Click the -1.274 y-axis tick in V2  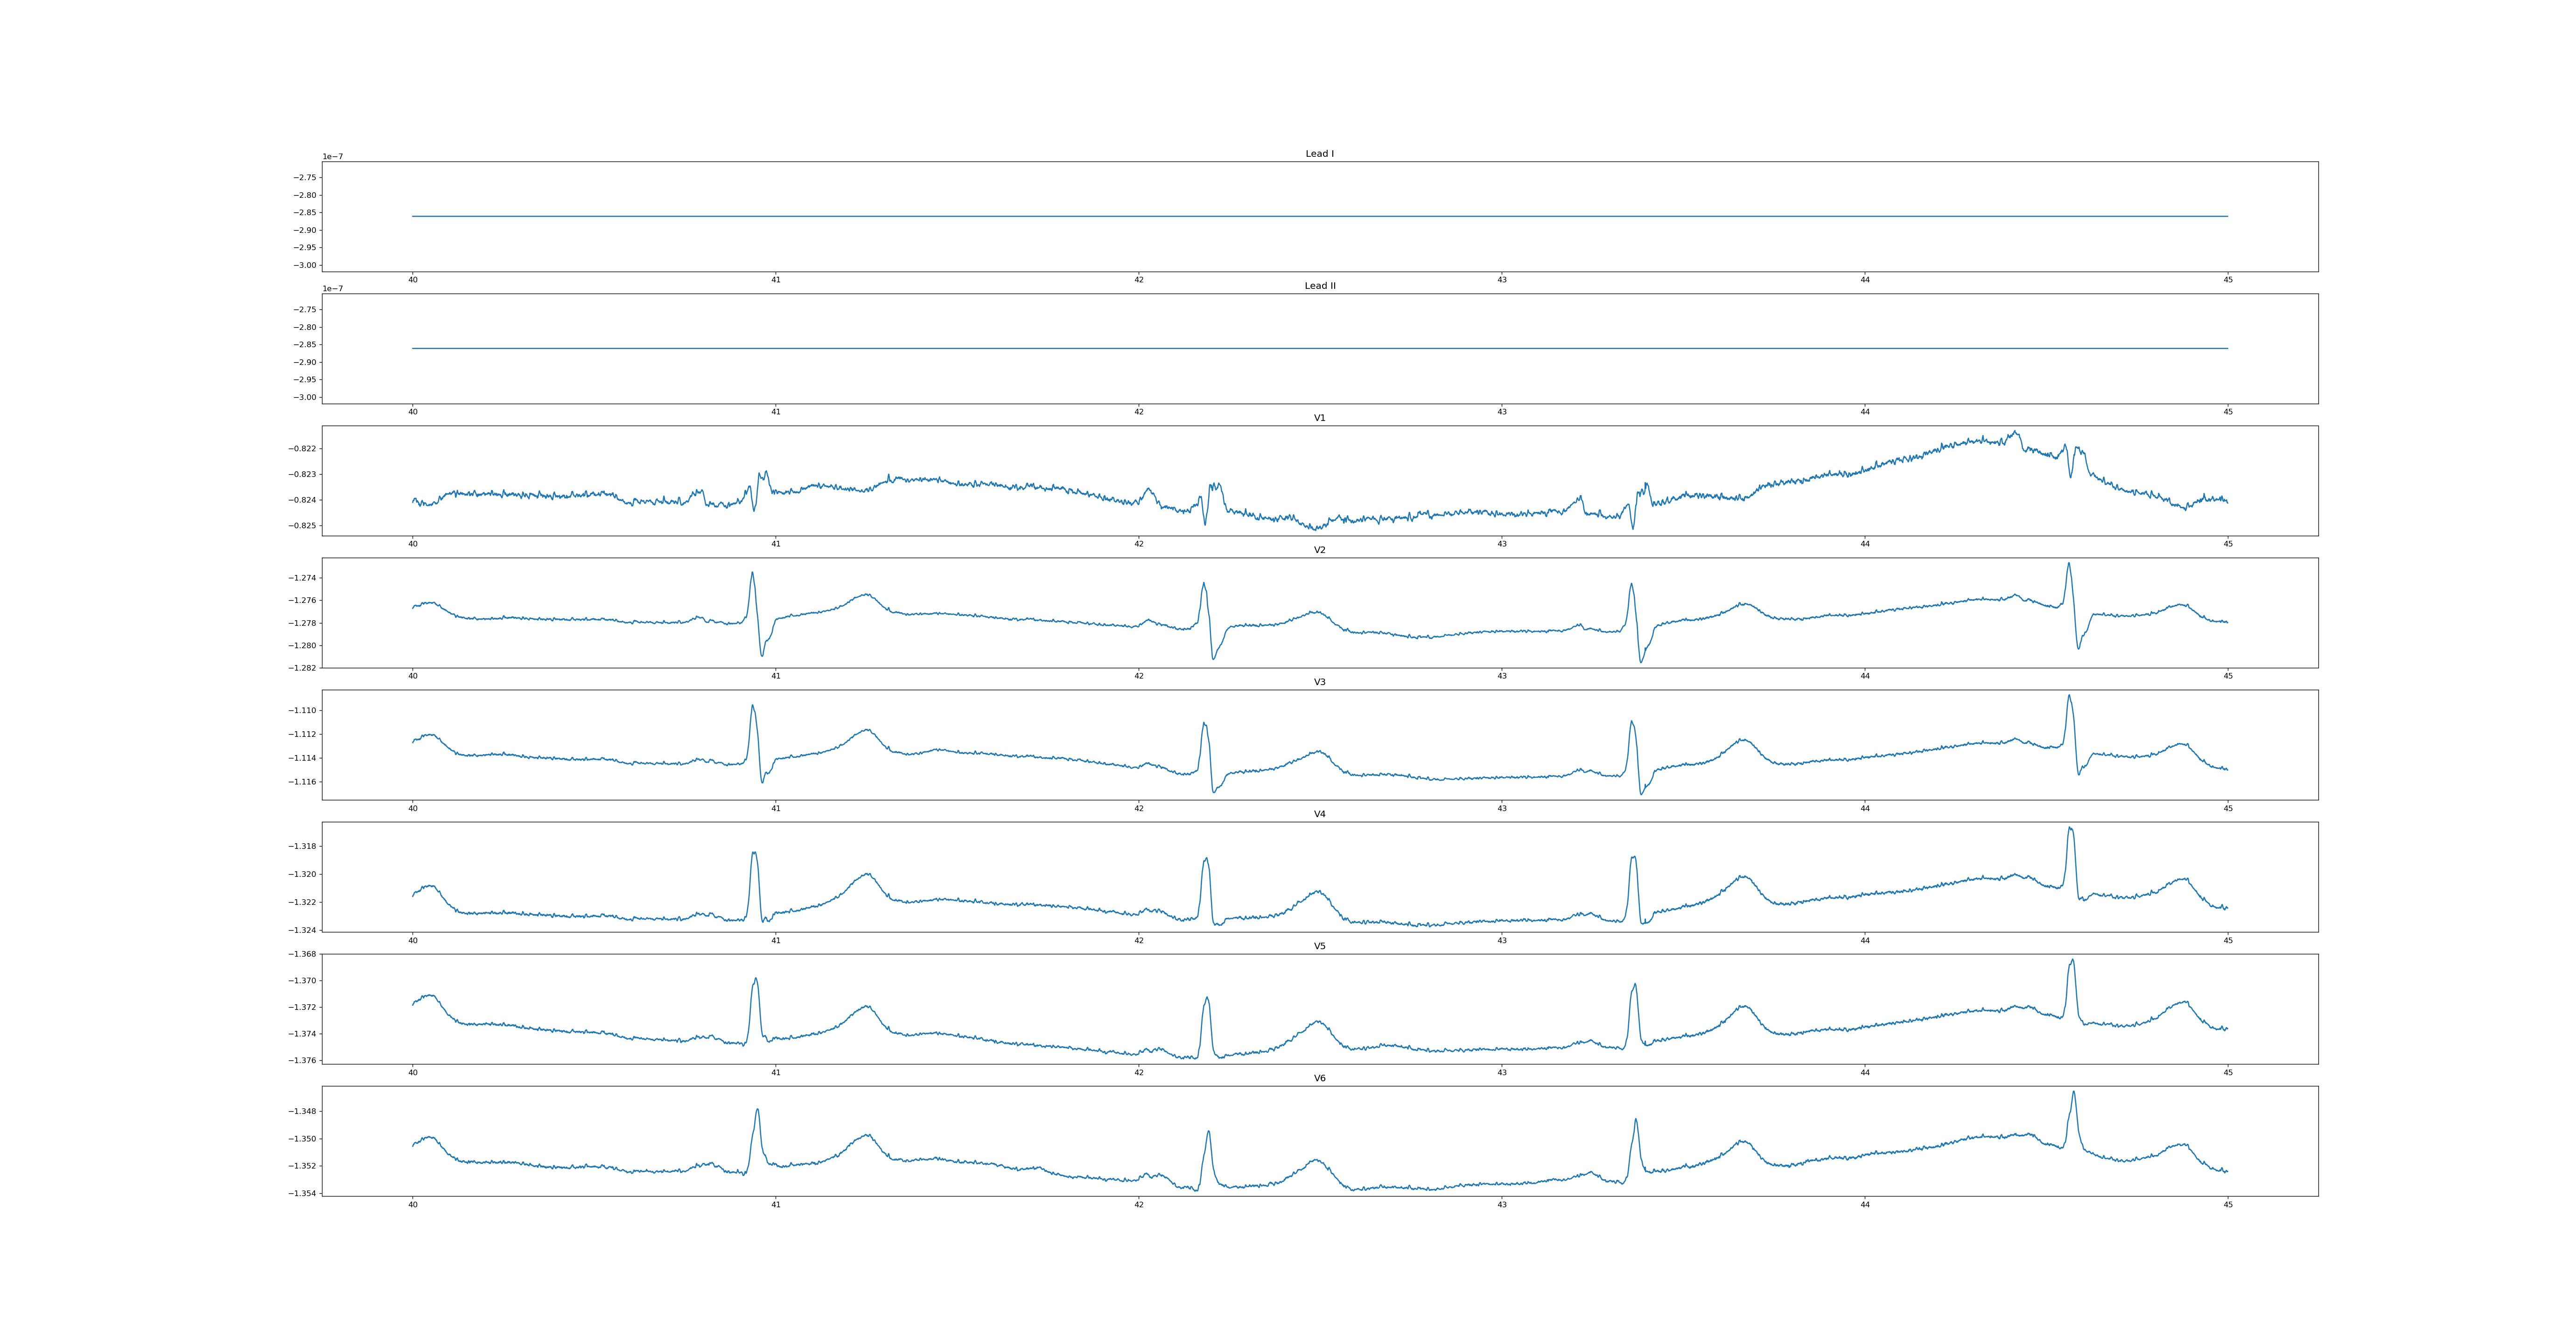coord(302,578)
